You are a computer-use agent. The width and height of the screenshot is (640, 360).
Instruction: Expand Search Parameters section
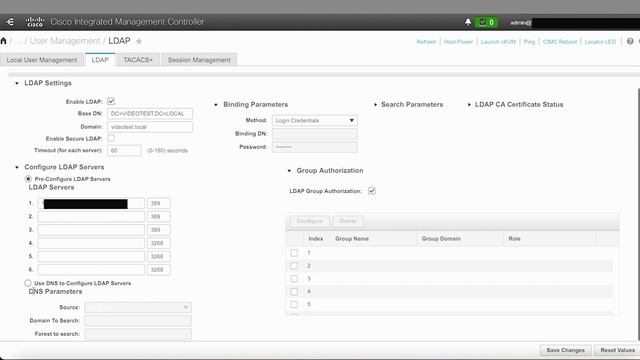coord(376,105)
